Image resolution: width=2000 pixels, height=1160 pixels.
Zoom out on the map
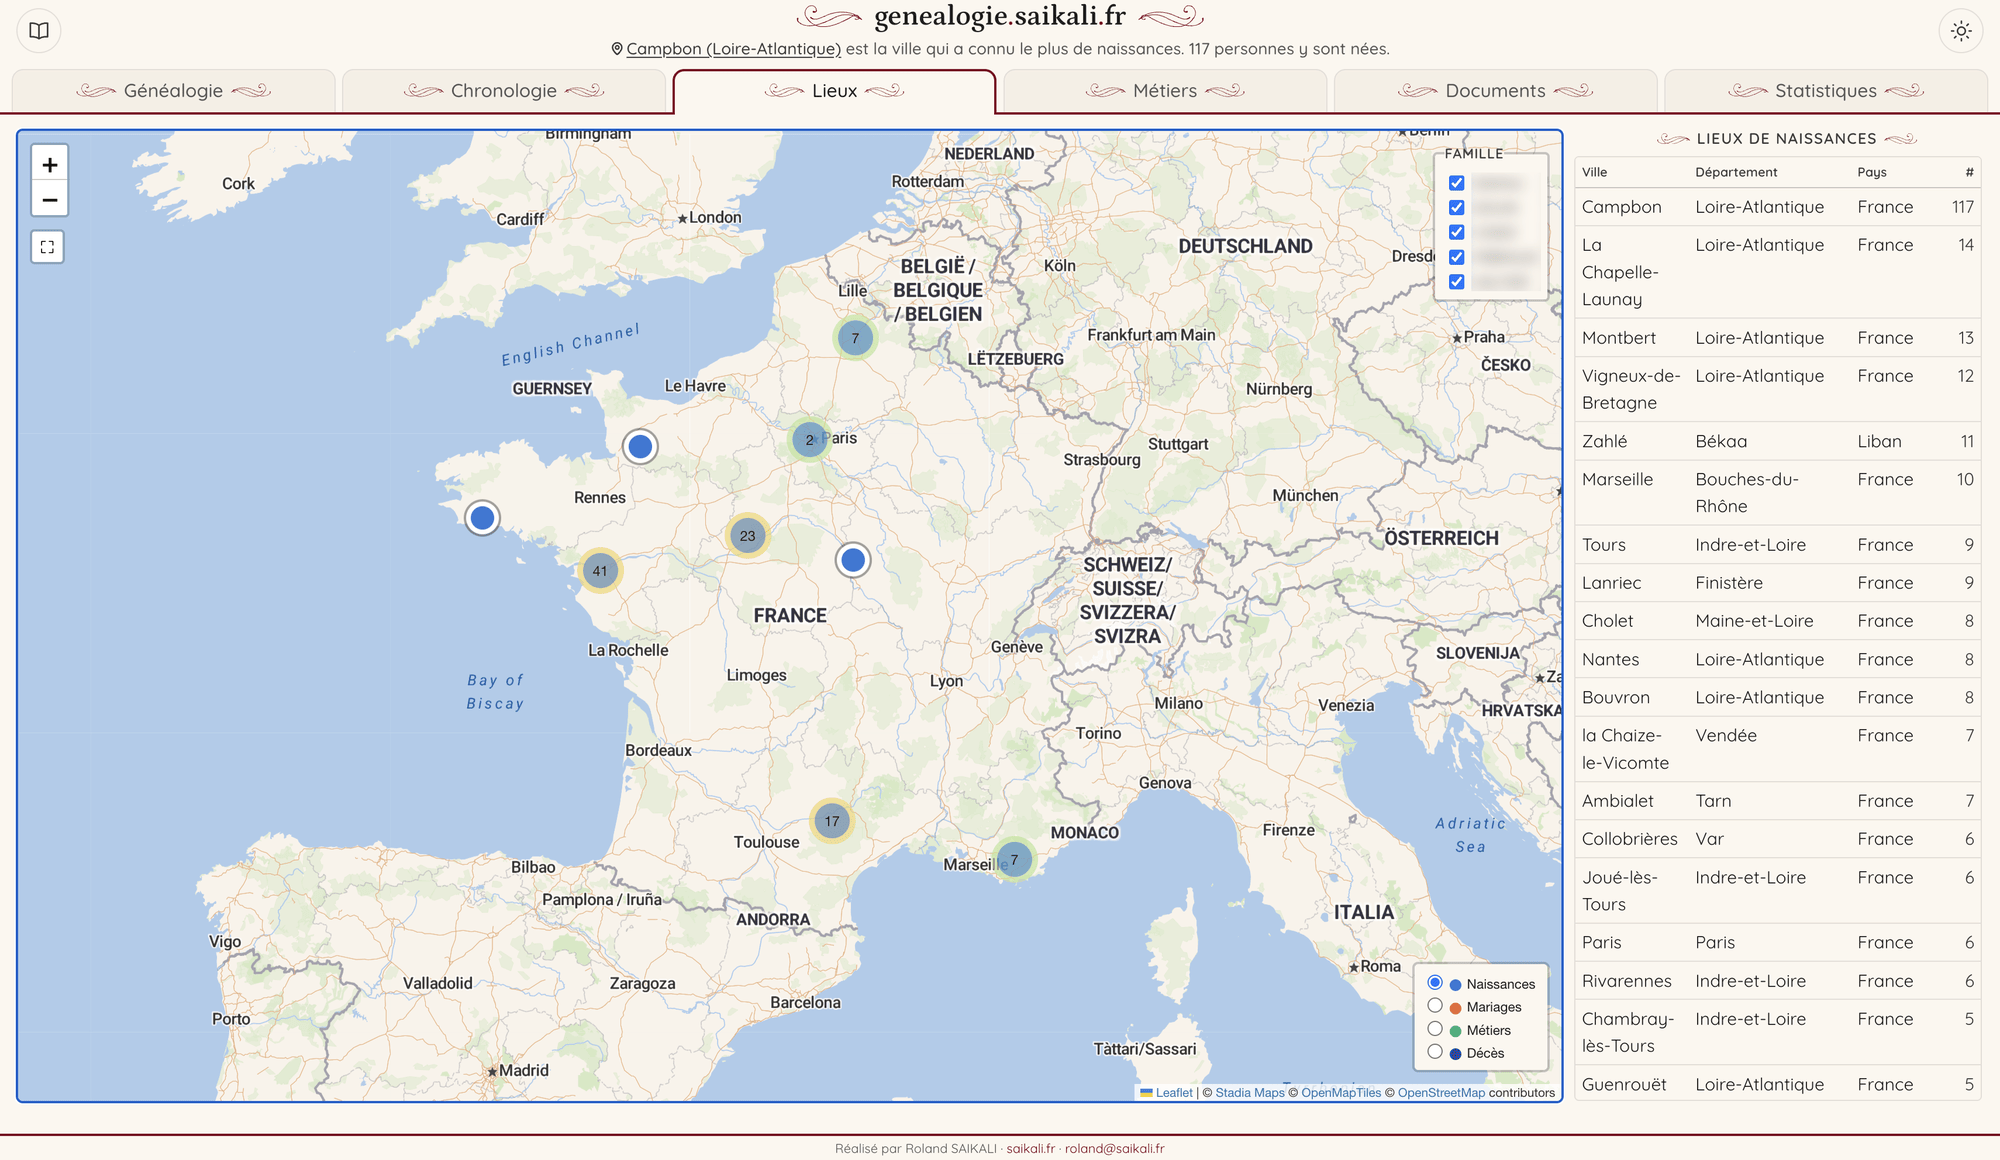[x=49, y=200]
